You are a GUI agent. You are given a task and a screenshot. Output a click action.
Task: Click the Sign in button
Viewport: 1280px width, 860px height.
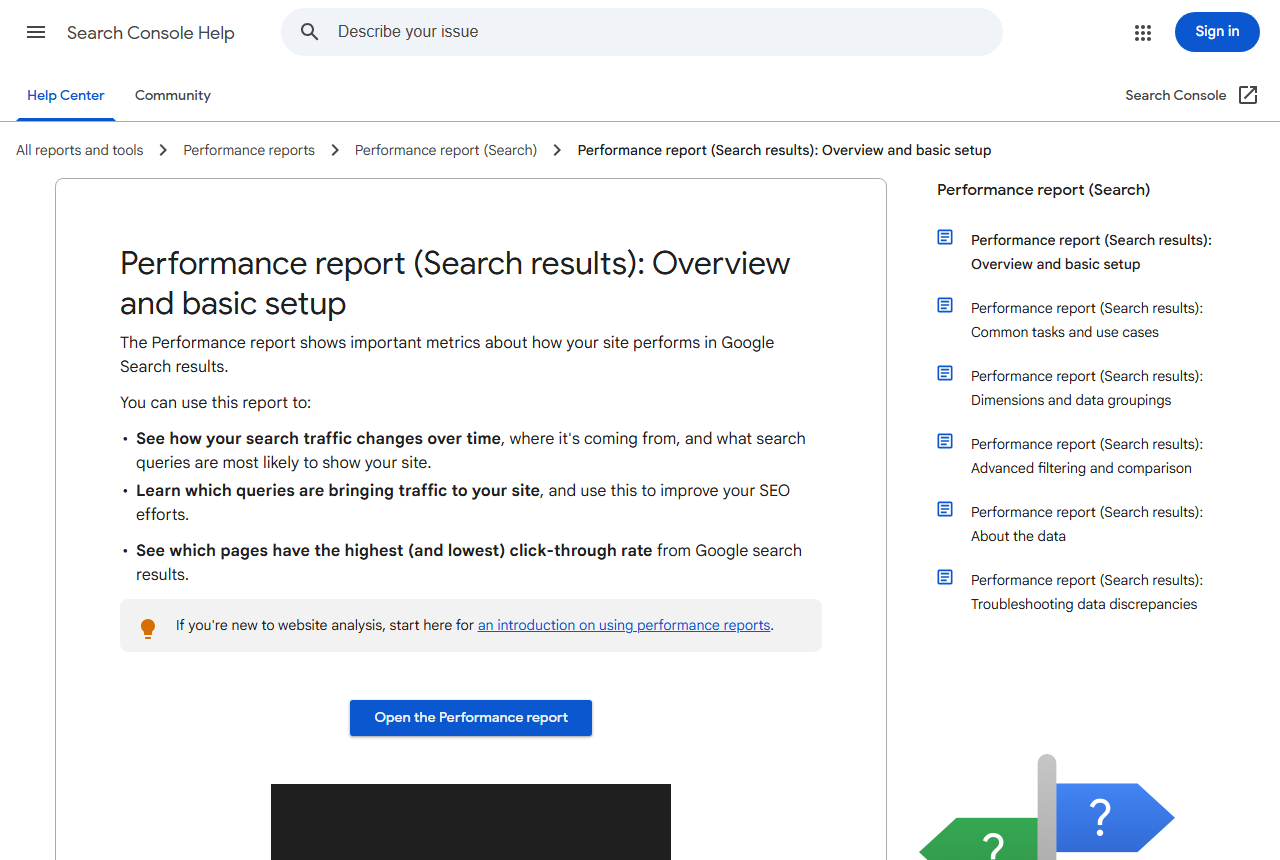[1217, 32]
